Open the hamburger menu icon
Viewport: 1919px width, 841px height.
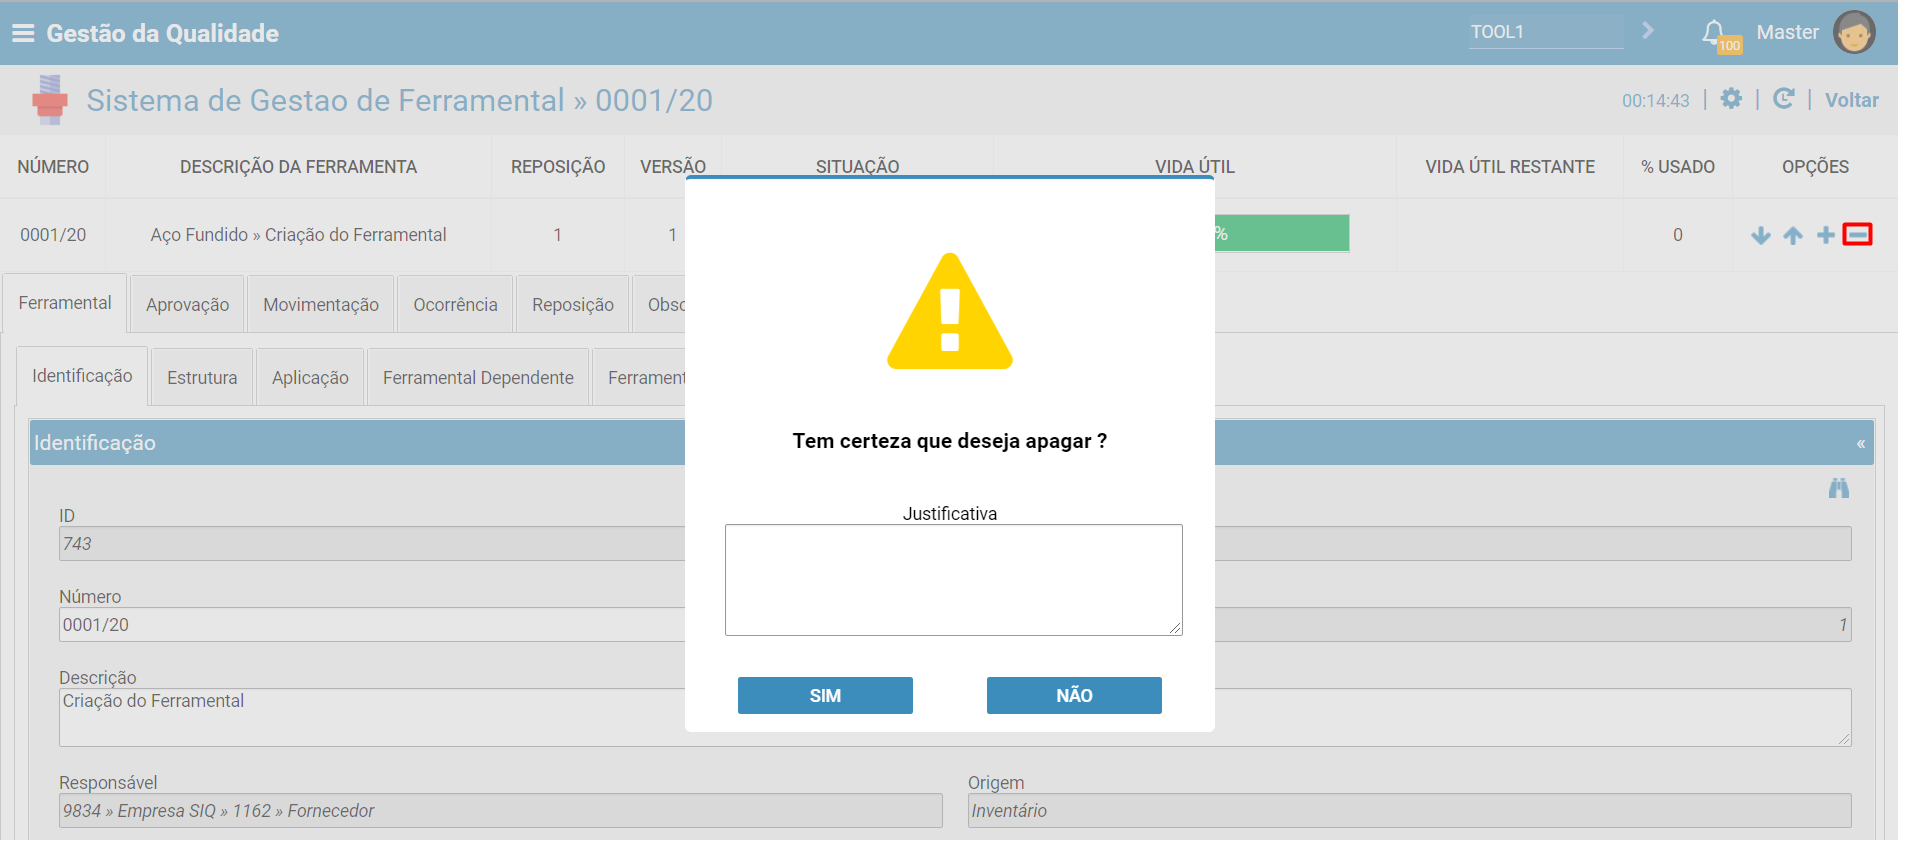tap(23, 33)
